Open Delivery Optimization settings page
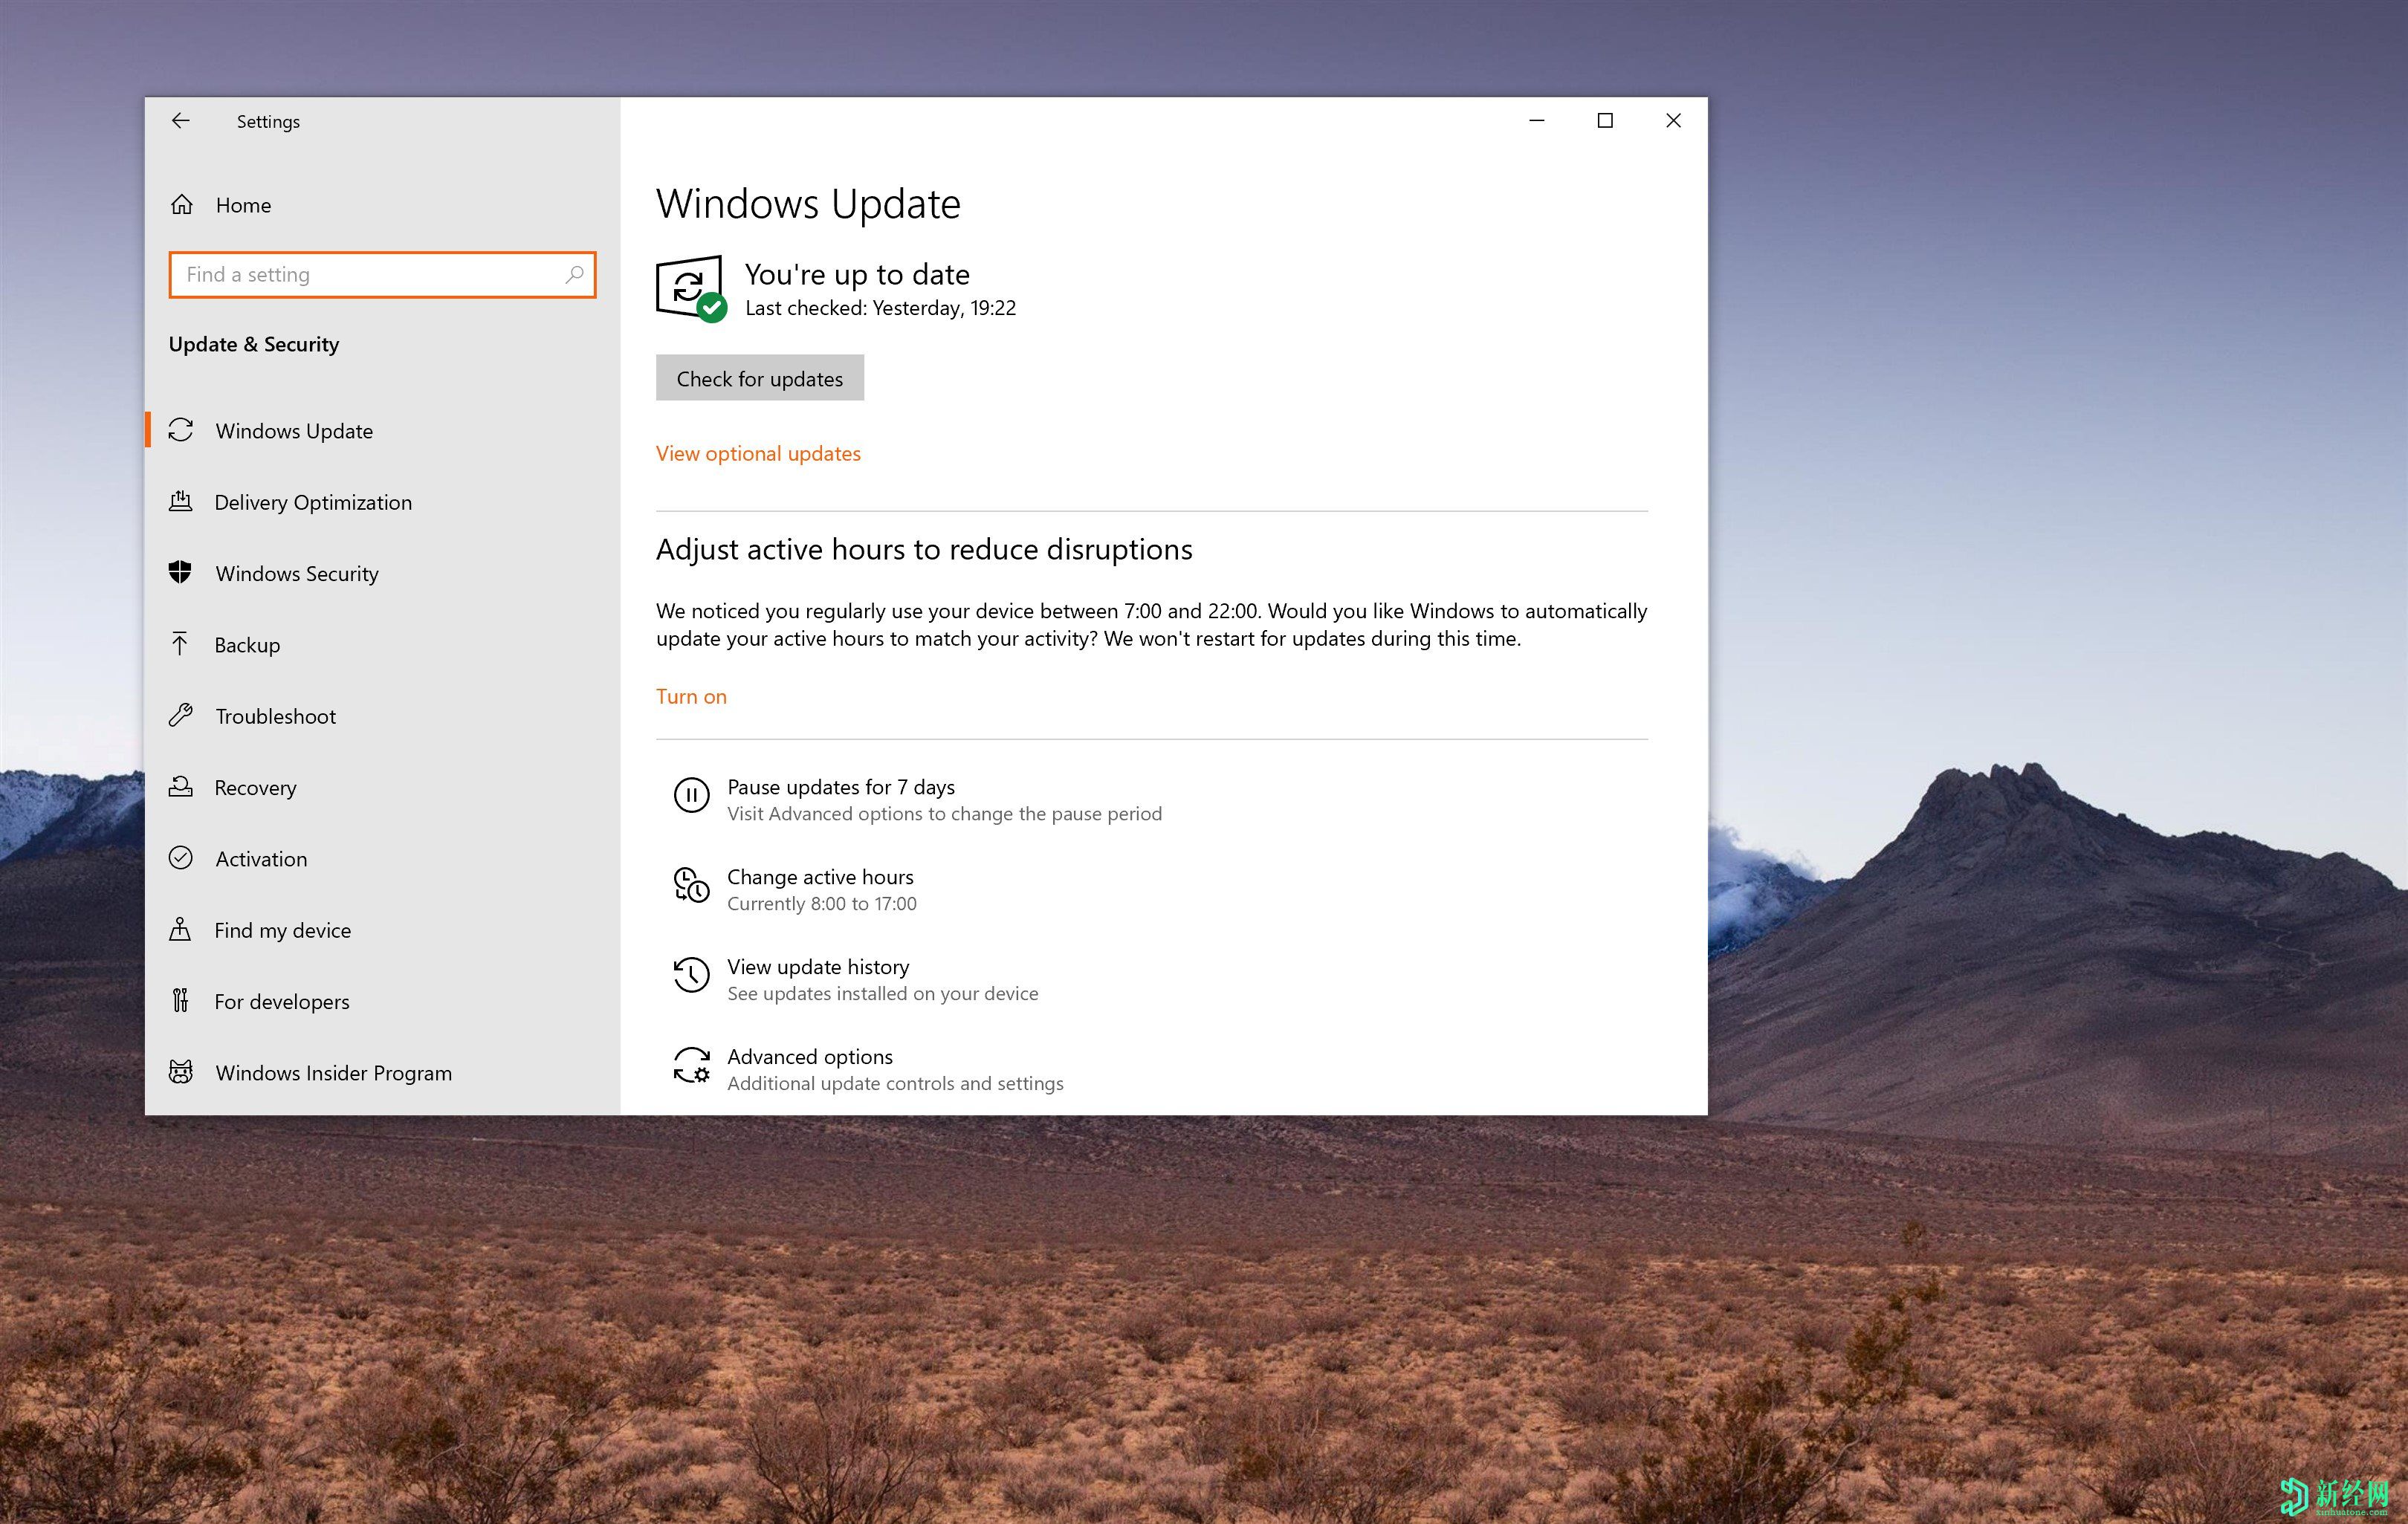The image size is (2408, 1524). coord(312,502)
